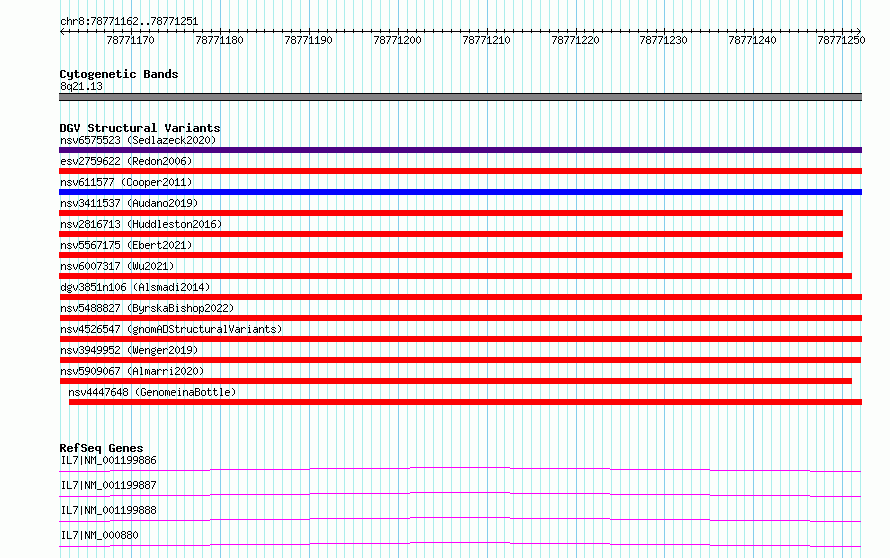The image size is (890, 558).
Task: Open variant nsv611577 (Cooper2011) label
Action: [126, 182]
